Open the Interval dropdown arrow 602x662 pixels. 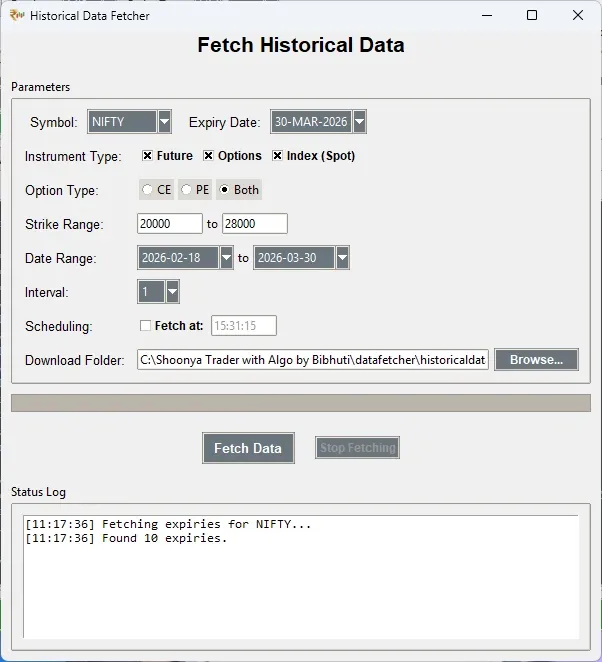(x=172, y=292)
